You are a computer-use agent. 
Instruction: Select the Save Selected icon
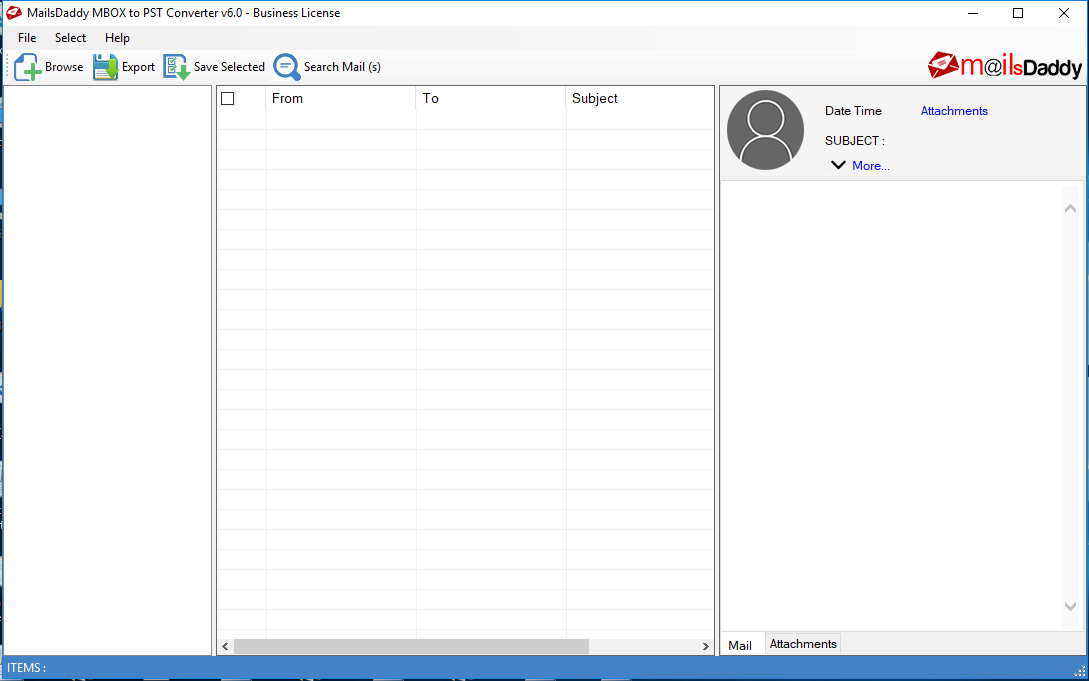click(x=177, y=66)
